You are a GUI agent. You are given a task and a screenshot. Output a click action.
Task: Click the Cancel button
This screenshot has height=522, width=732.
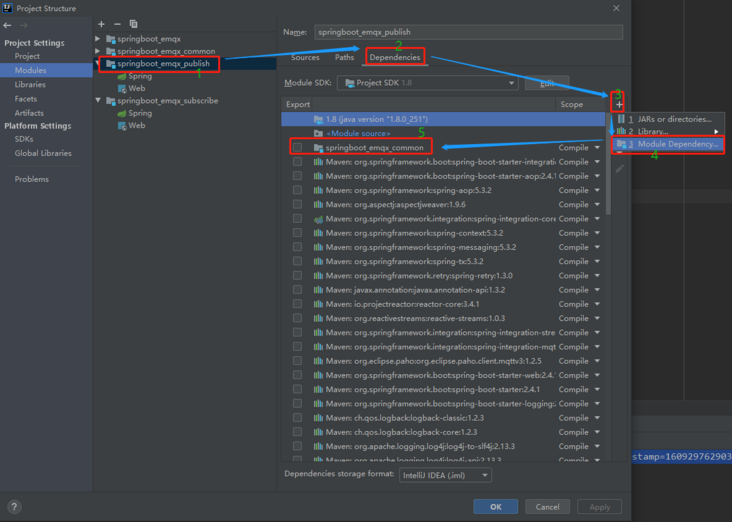[547, 507]
